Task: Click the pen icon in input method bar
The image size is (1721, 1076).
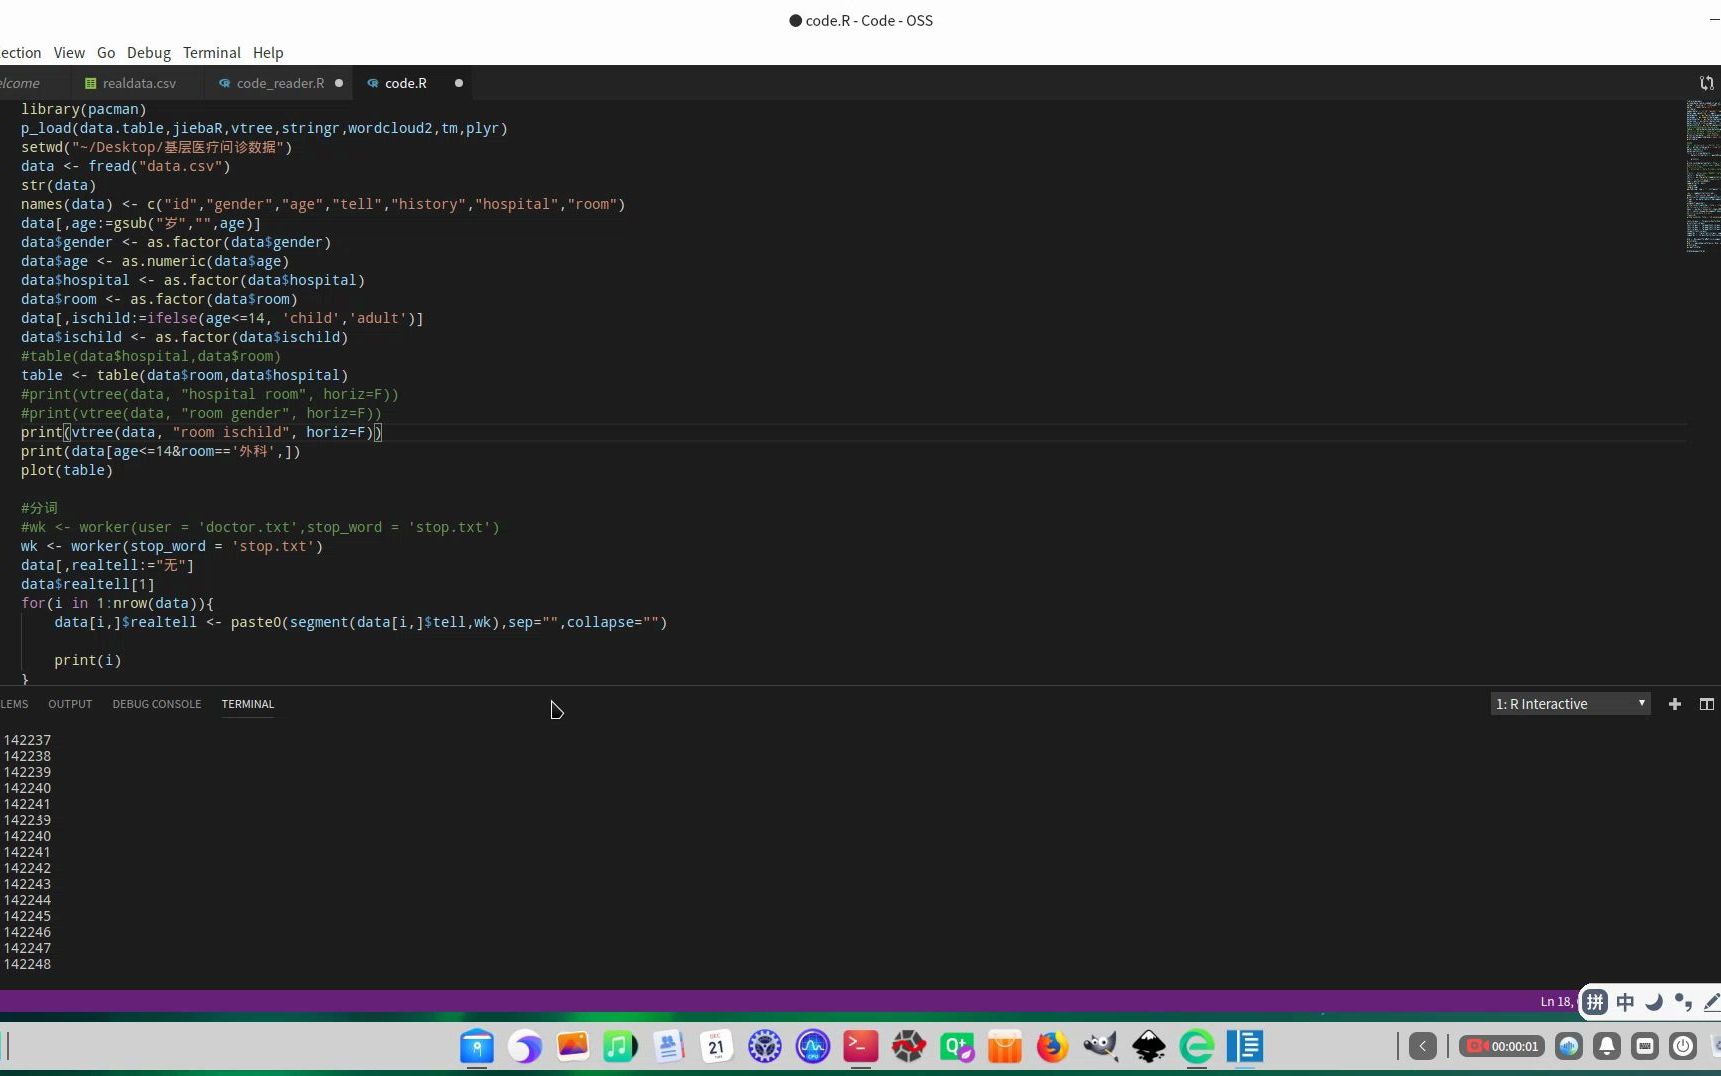Action: click(1711, 1002)
